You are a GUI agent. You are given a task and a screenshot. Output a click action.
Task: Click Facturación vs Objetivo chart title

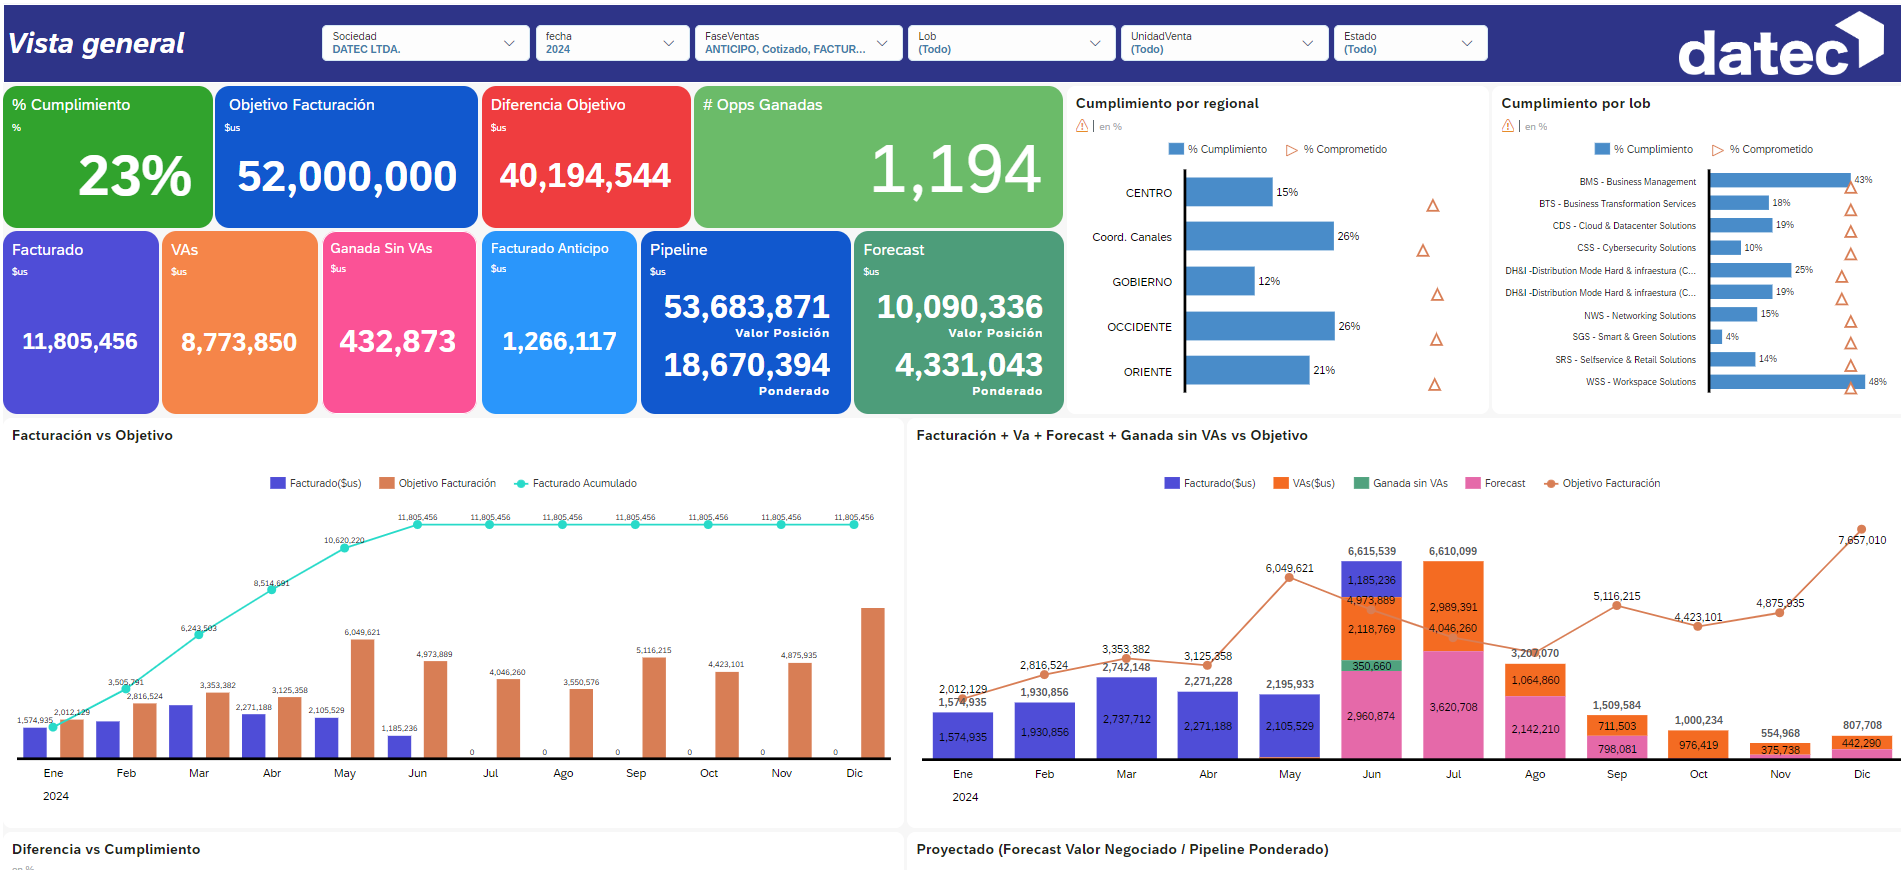pyautogui.click(x=92, y=435)
